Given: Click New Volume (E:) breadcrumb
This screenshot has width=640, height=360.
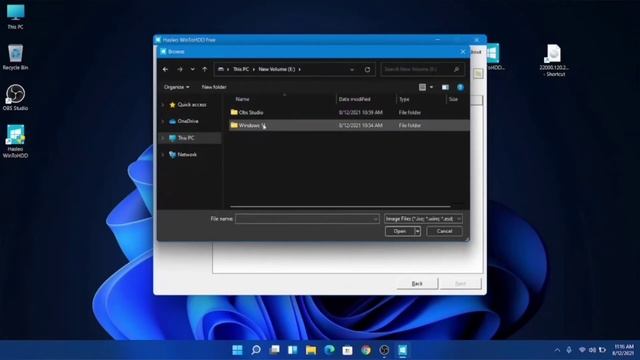Looking at the screenshot, I should click(277, 69).
